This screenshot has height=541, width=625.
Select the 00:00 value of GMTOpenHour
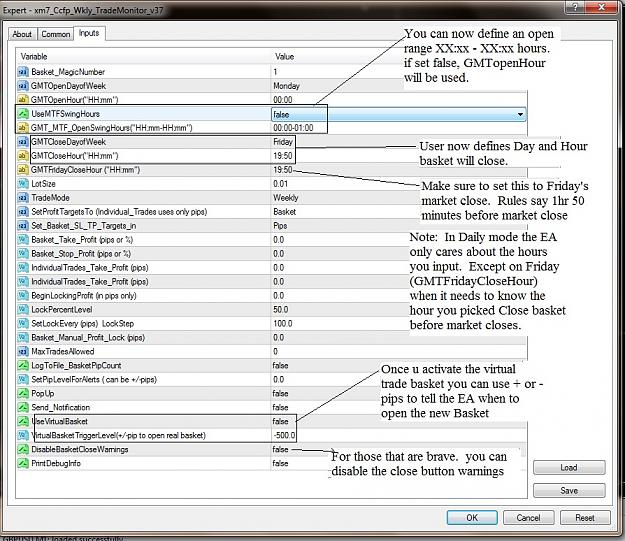point(283,100)
